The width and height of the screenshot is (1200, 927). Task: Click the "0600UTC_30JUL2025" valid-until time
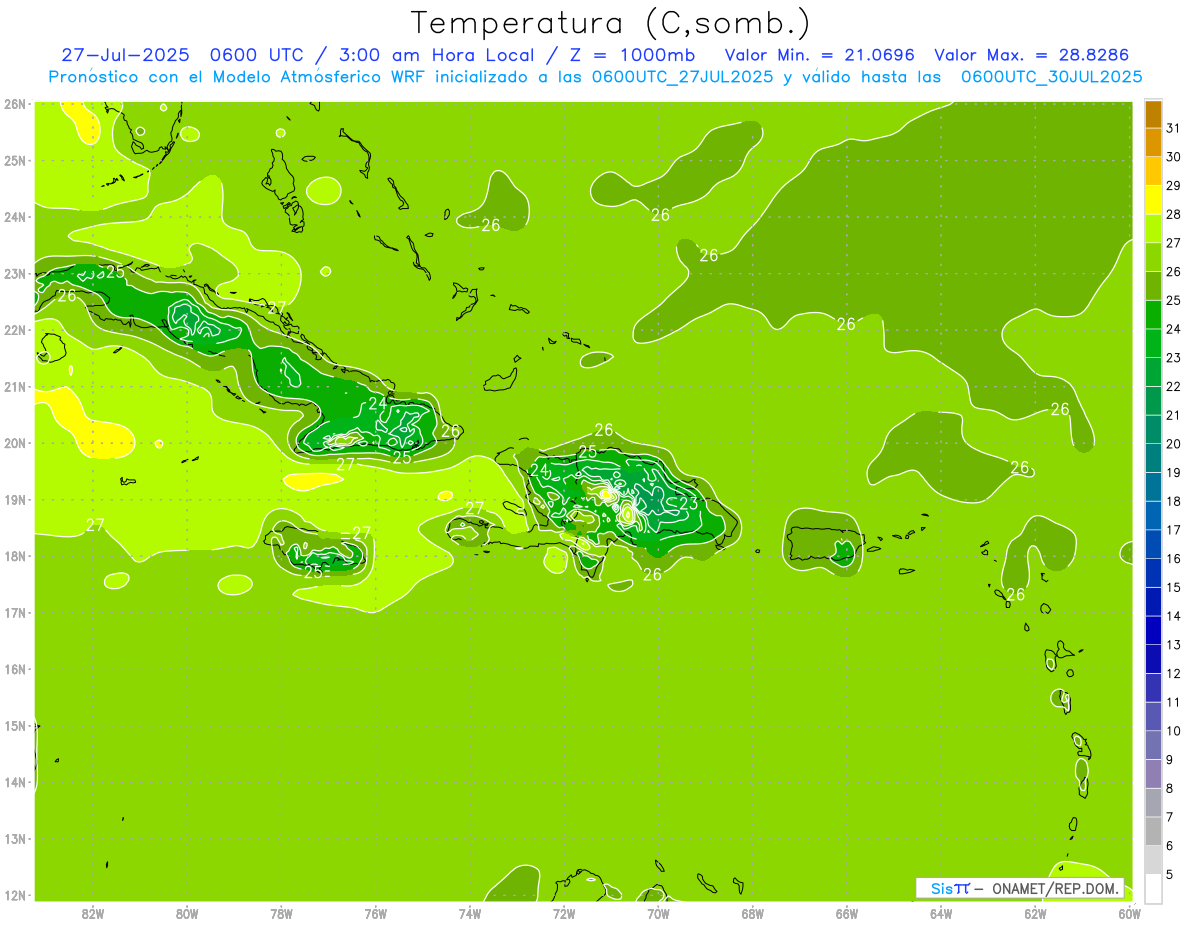tap(1051, 77)
